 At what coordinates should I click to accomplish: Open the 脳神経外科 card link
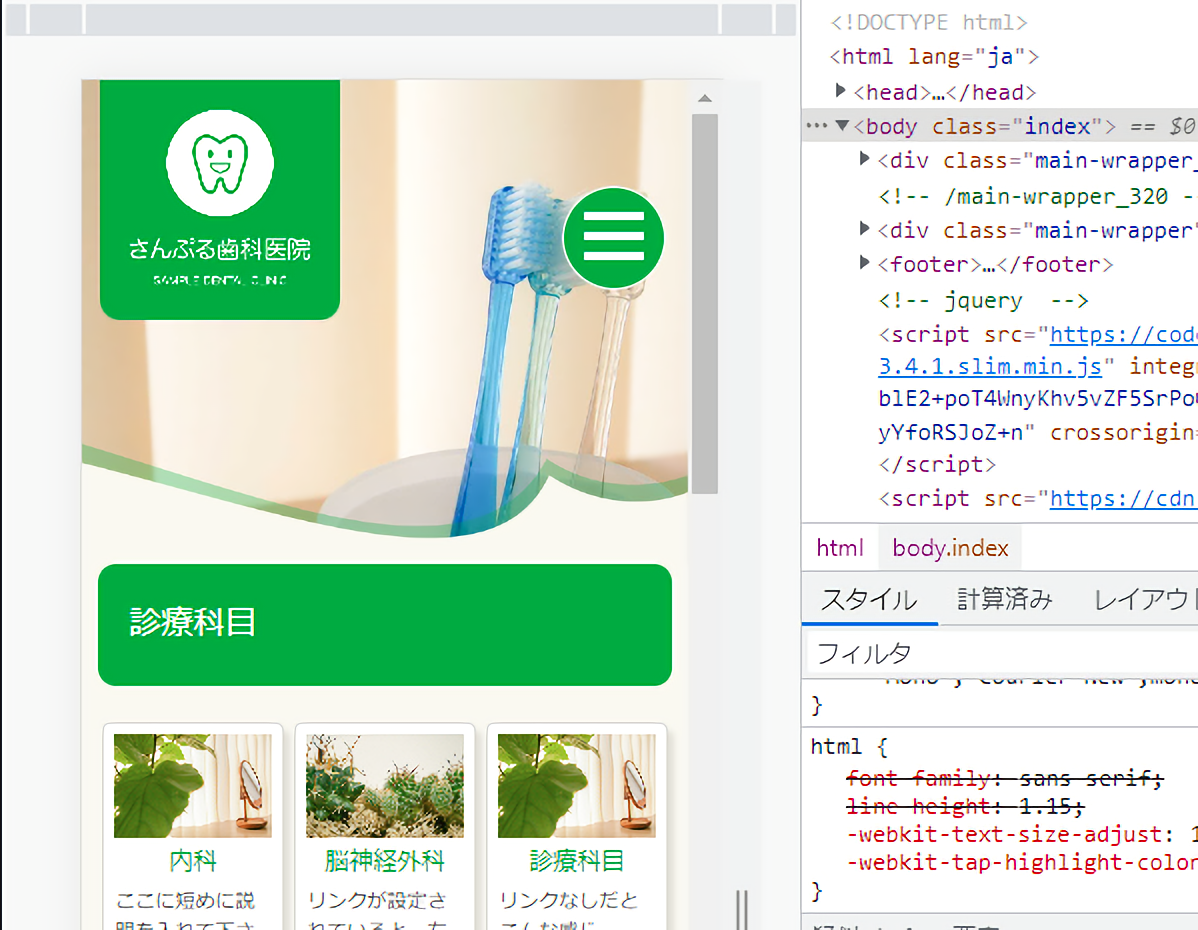click(385, 860)
